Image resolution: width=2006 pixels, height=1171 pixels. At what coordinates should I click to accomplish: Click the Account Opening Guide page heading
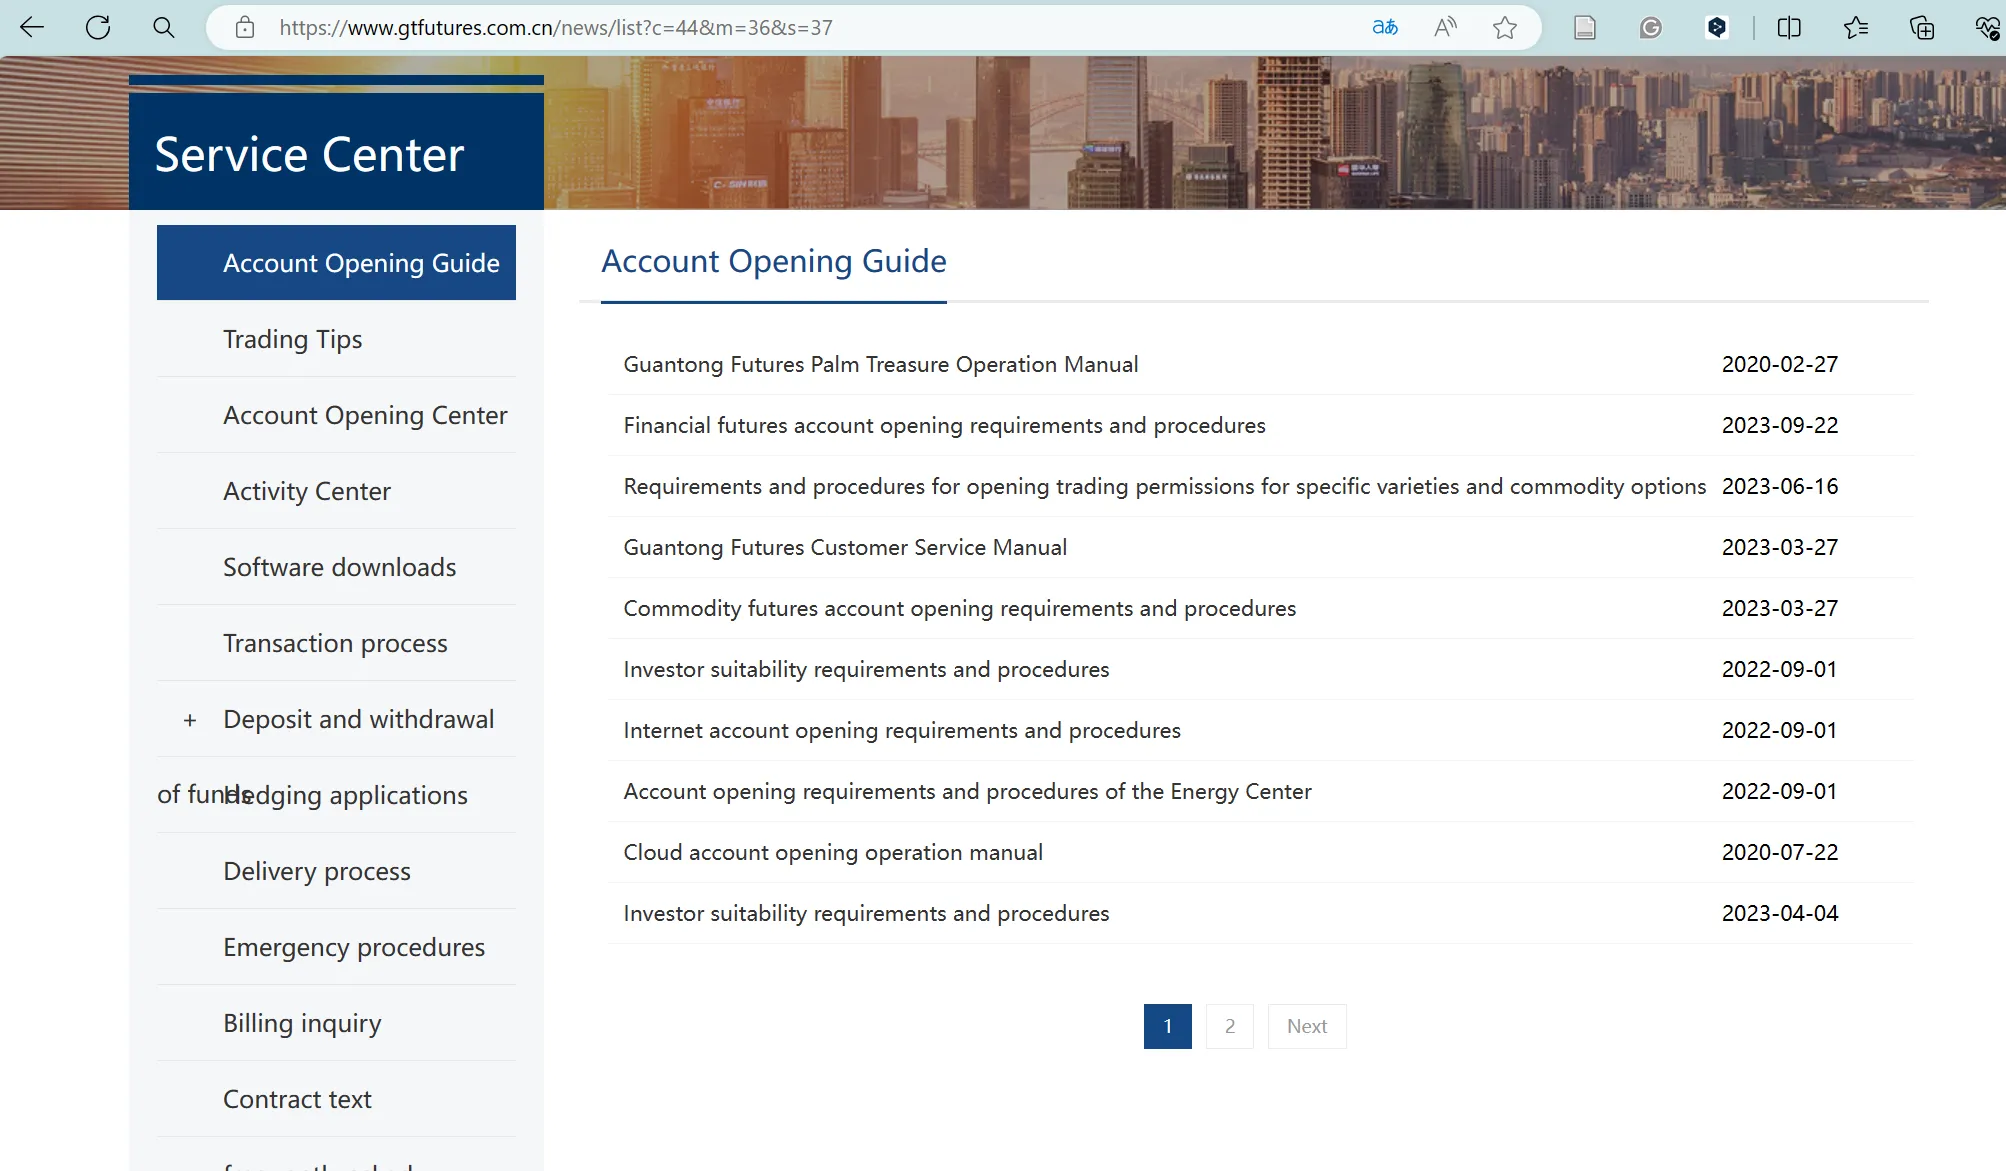point(774,261)
